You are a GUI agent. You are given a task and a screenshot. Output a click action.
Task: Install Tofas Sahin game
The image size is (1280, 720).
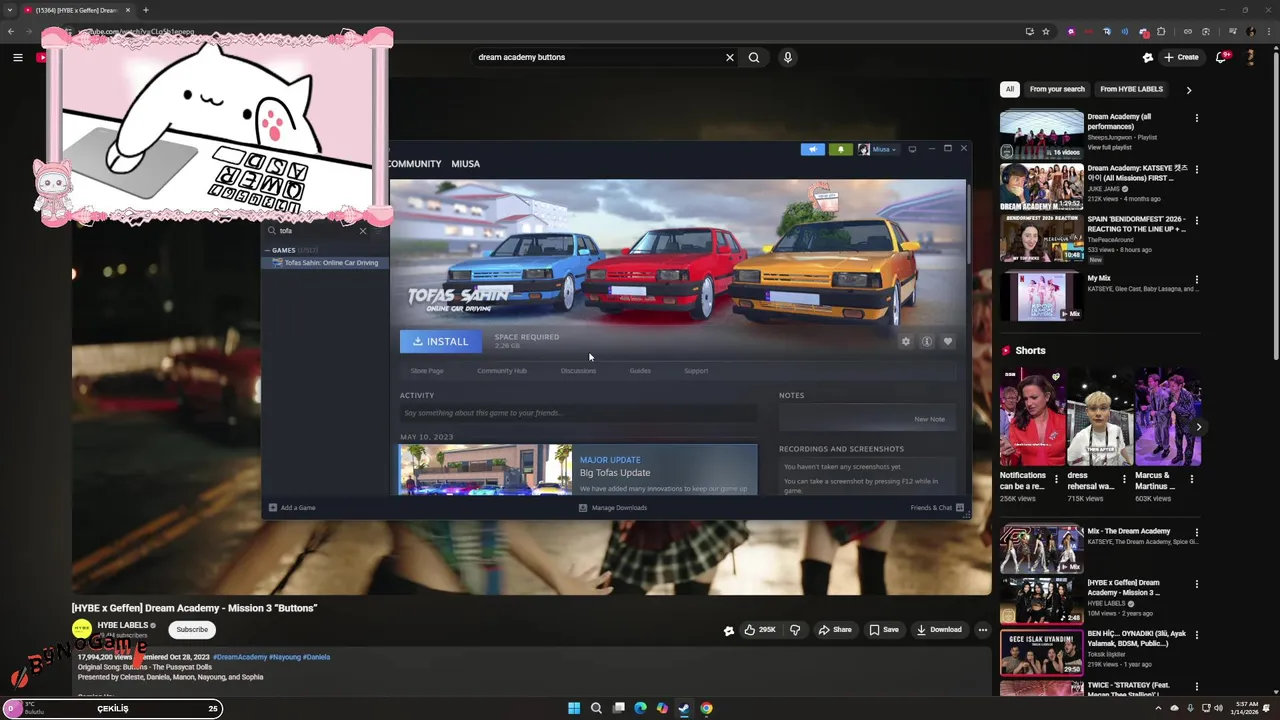pyautogui.click(x=441, y=341)
